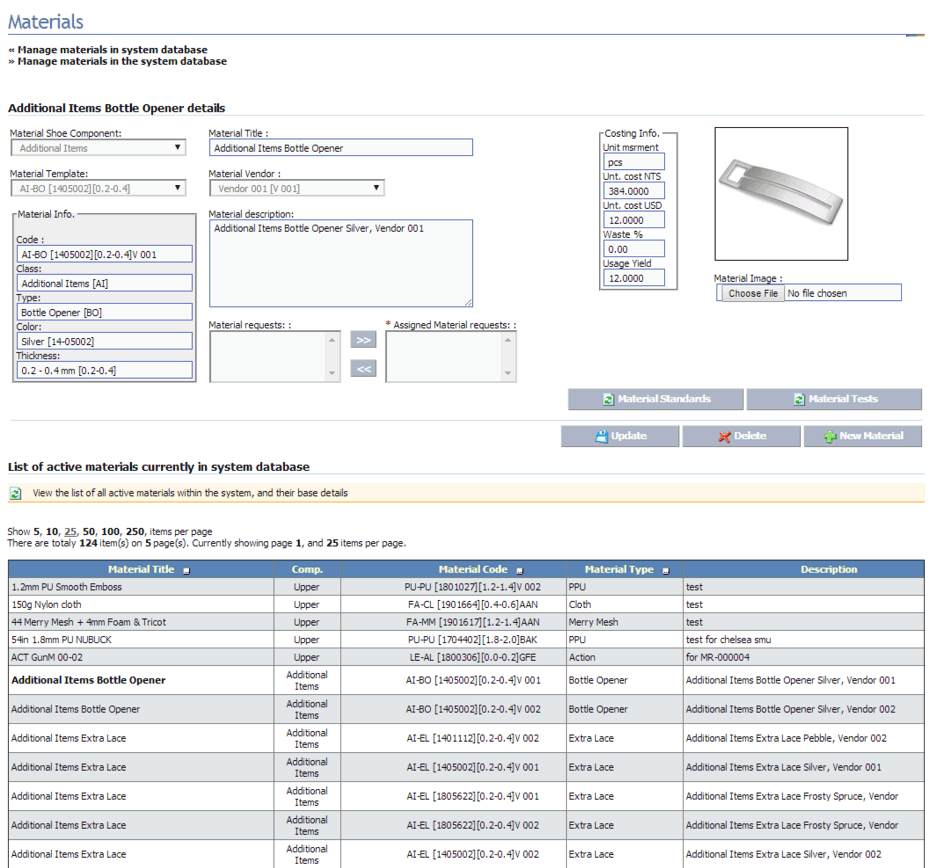Viewport: 936px width, 868px height.
Task: Click material code AI-EL [1805622][0.2-0.4]V 001
Action: [473, 796]
